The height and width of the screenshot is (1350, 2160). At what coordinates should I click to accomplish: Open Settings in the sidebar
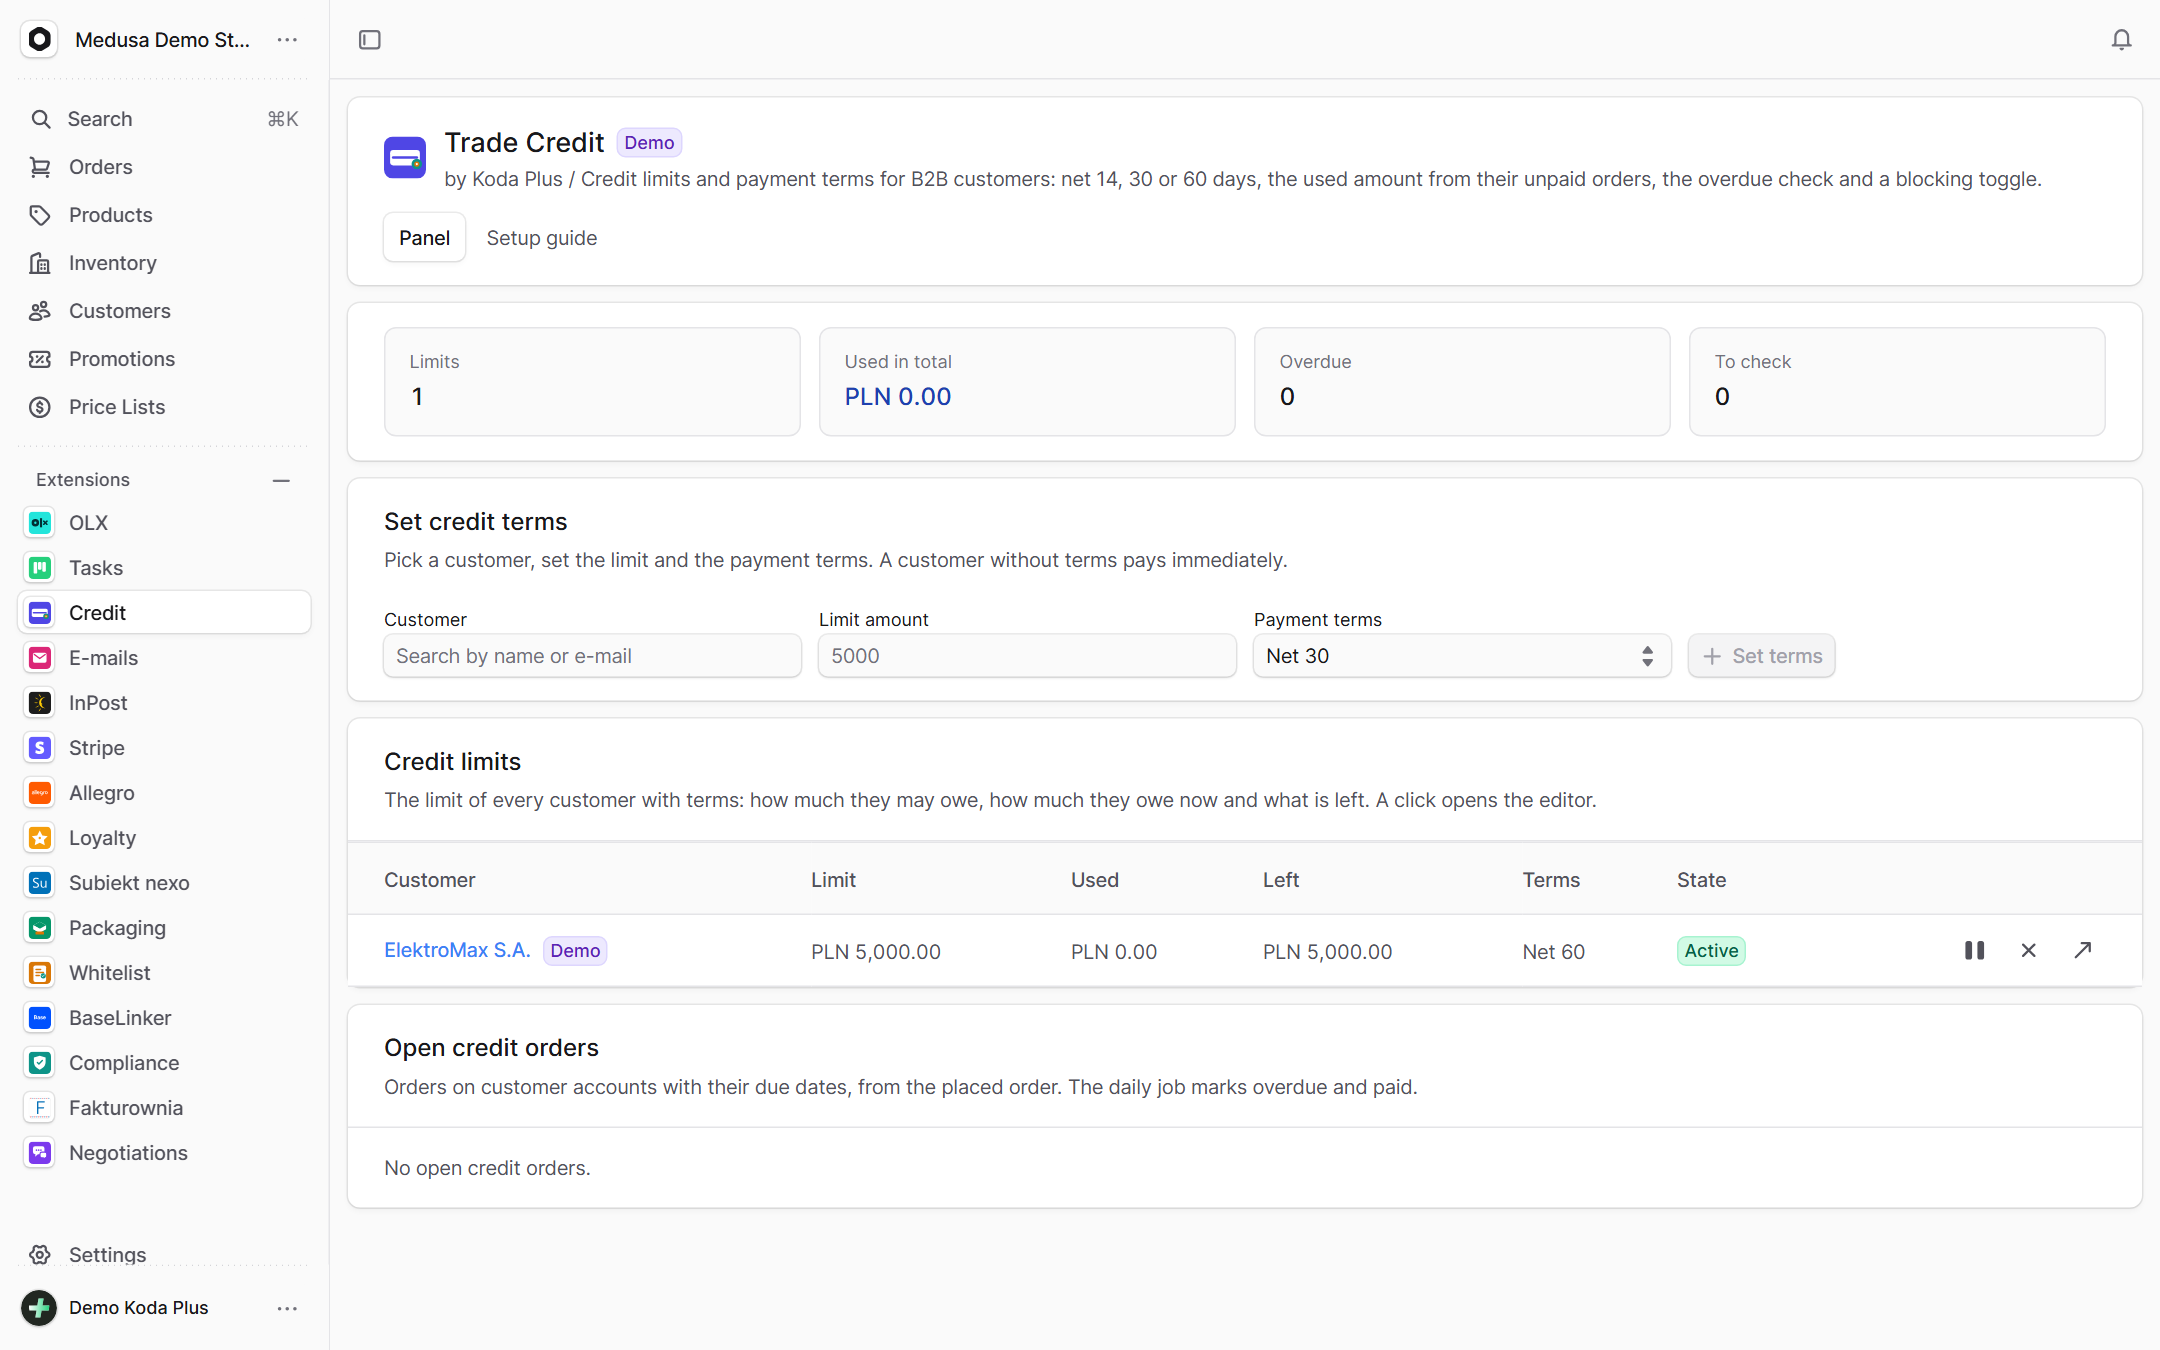[165, 1255]
